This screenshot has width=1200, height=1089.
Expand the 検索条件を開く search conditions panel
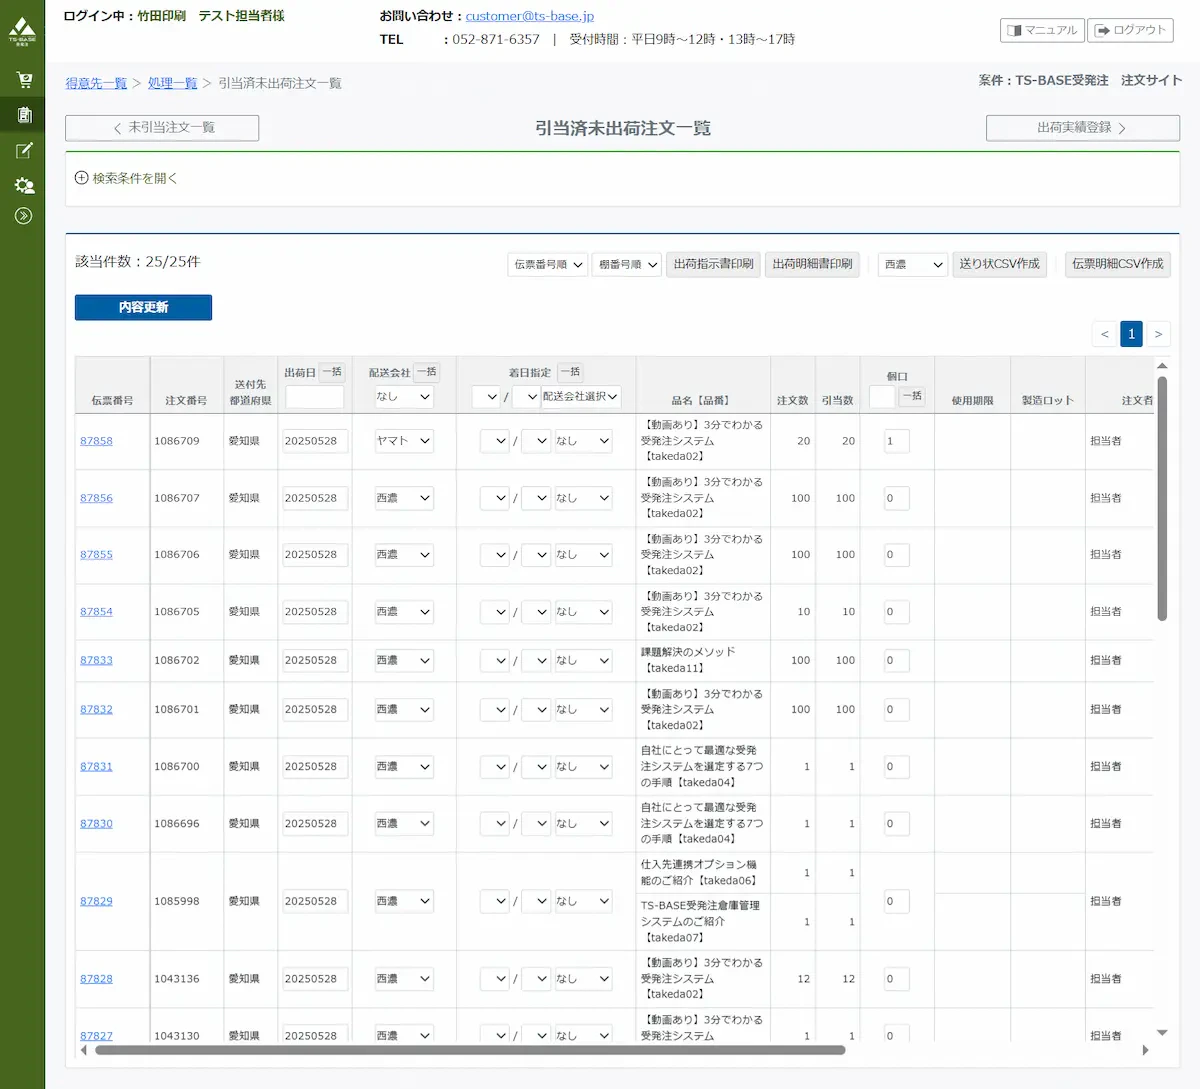tap(127, 178)
